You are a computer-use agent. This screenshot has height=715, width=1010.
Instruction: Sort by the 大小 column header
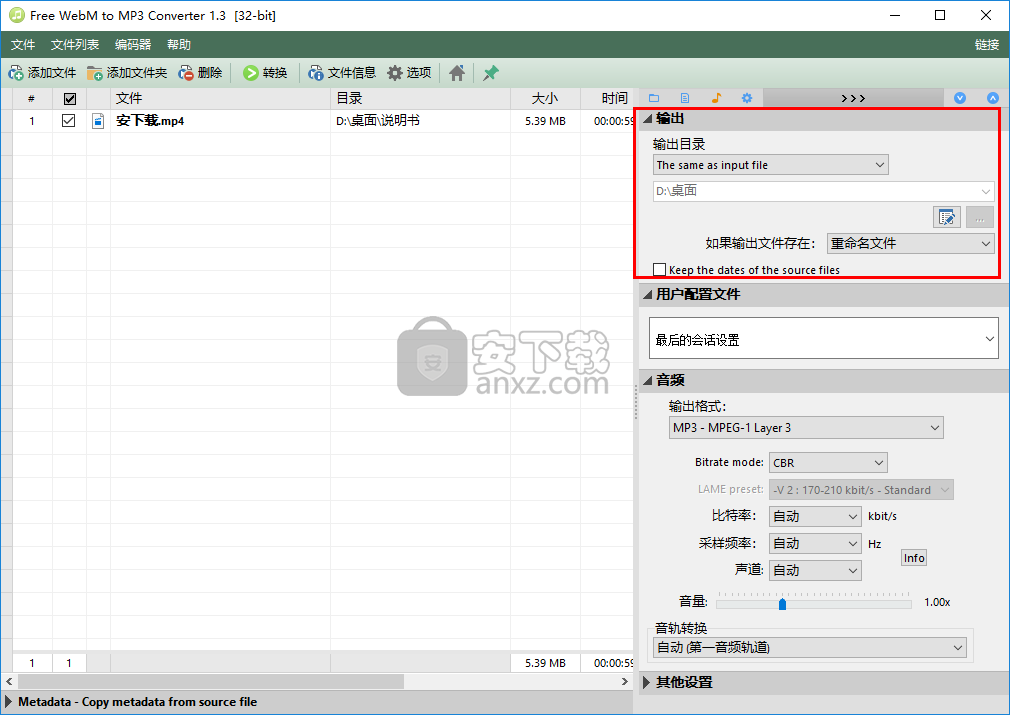click(x=545, y=98)
